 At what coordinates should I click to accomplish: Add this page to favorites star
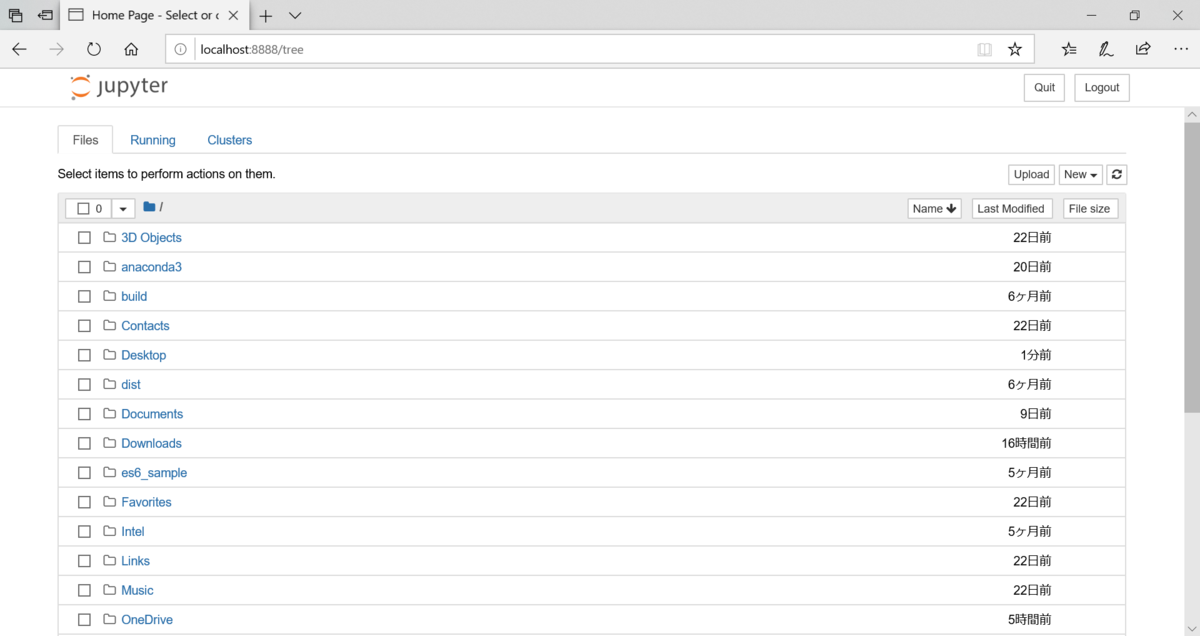pyautogui.click(x=1015, y=49)
